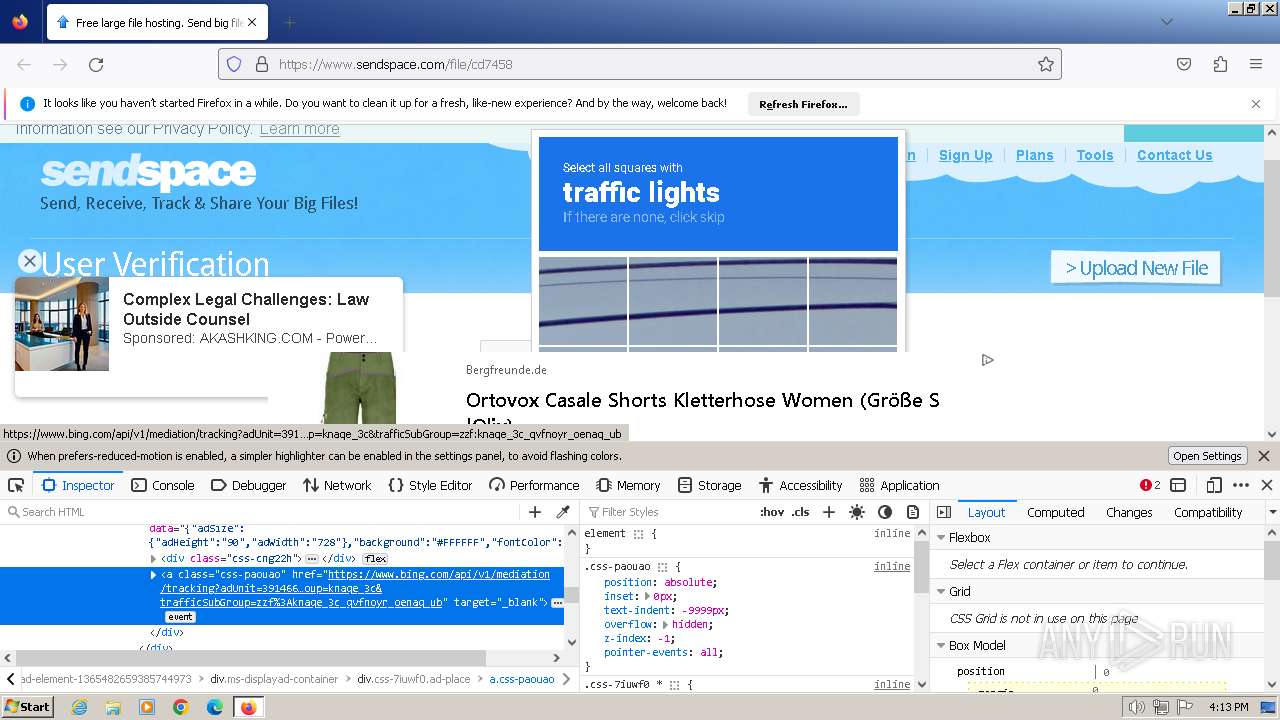Collapse the Box Model section
Viewport: 1280px width, 720px height.
pos(941,645)
